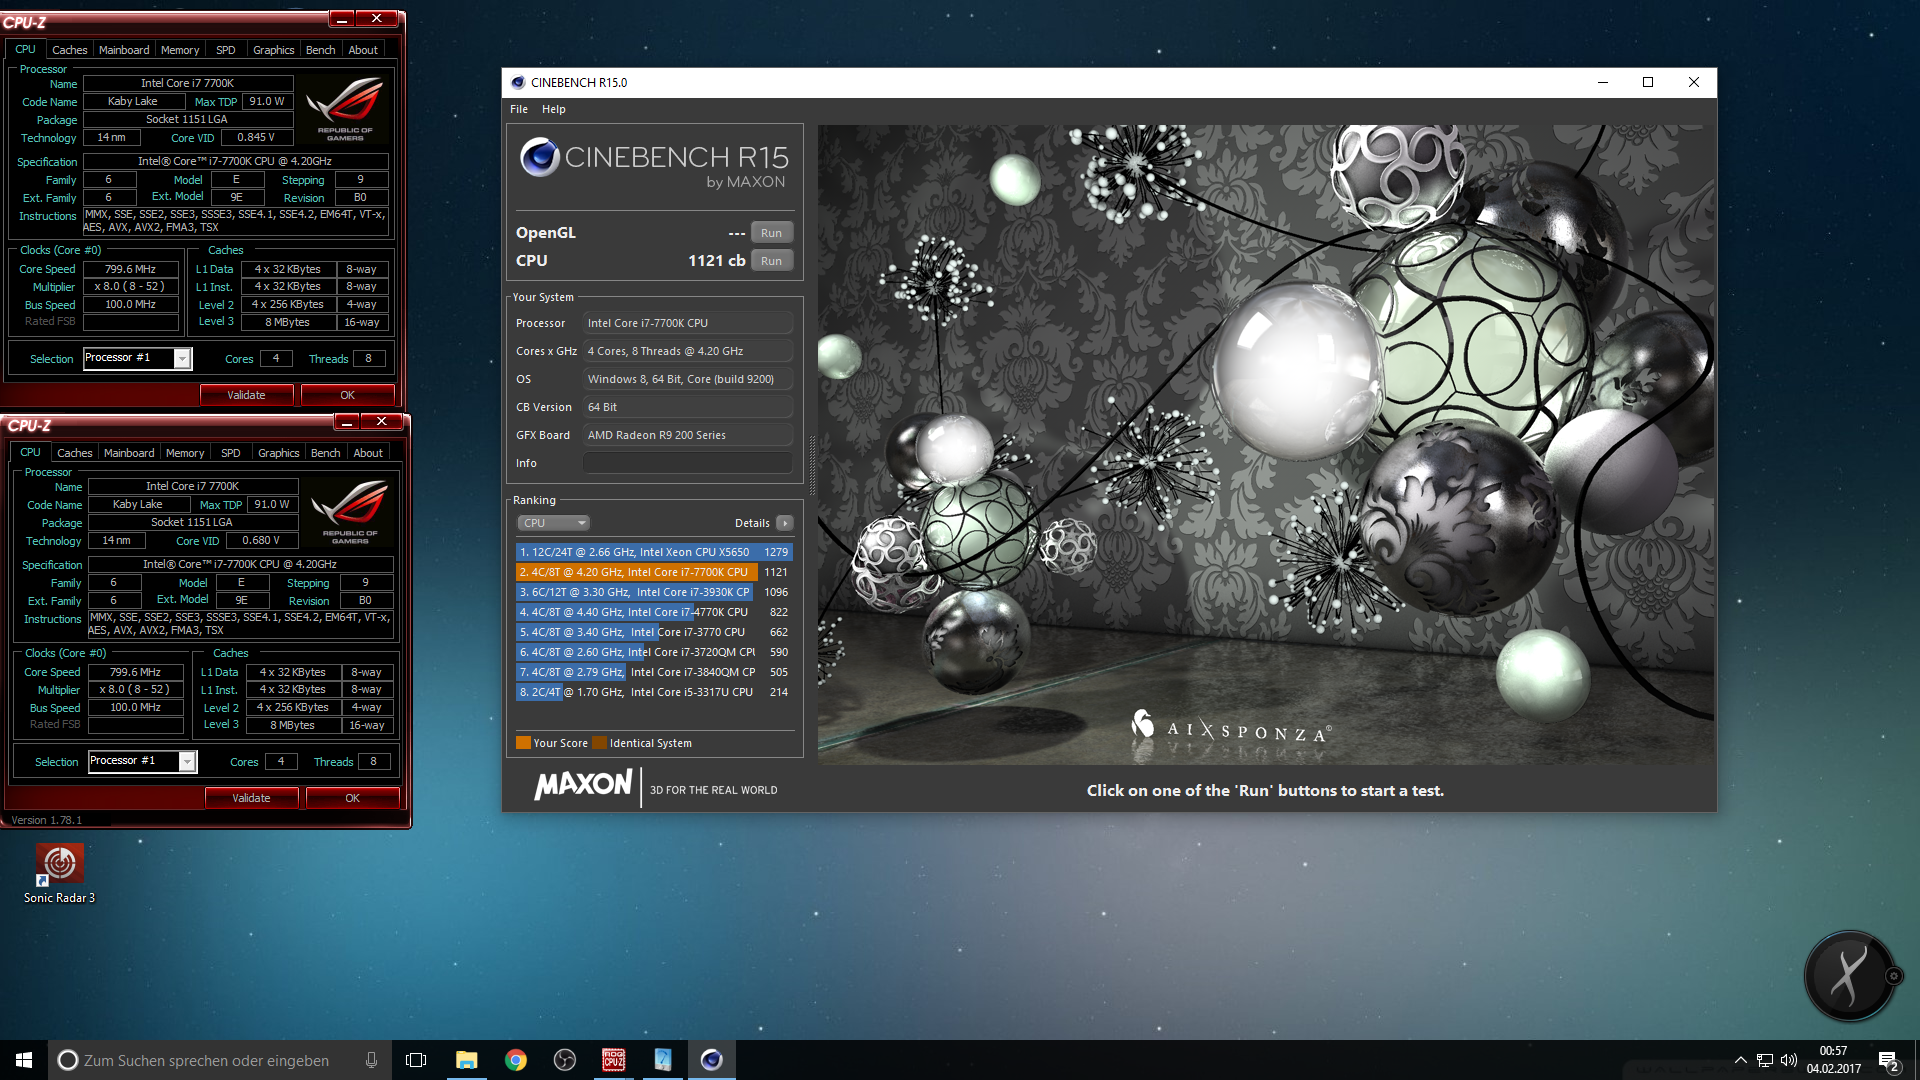Click the ROG logo in upper CPU-Z window
Viewport: 1920px width, 1080px height.
point(345,110)
